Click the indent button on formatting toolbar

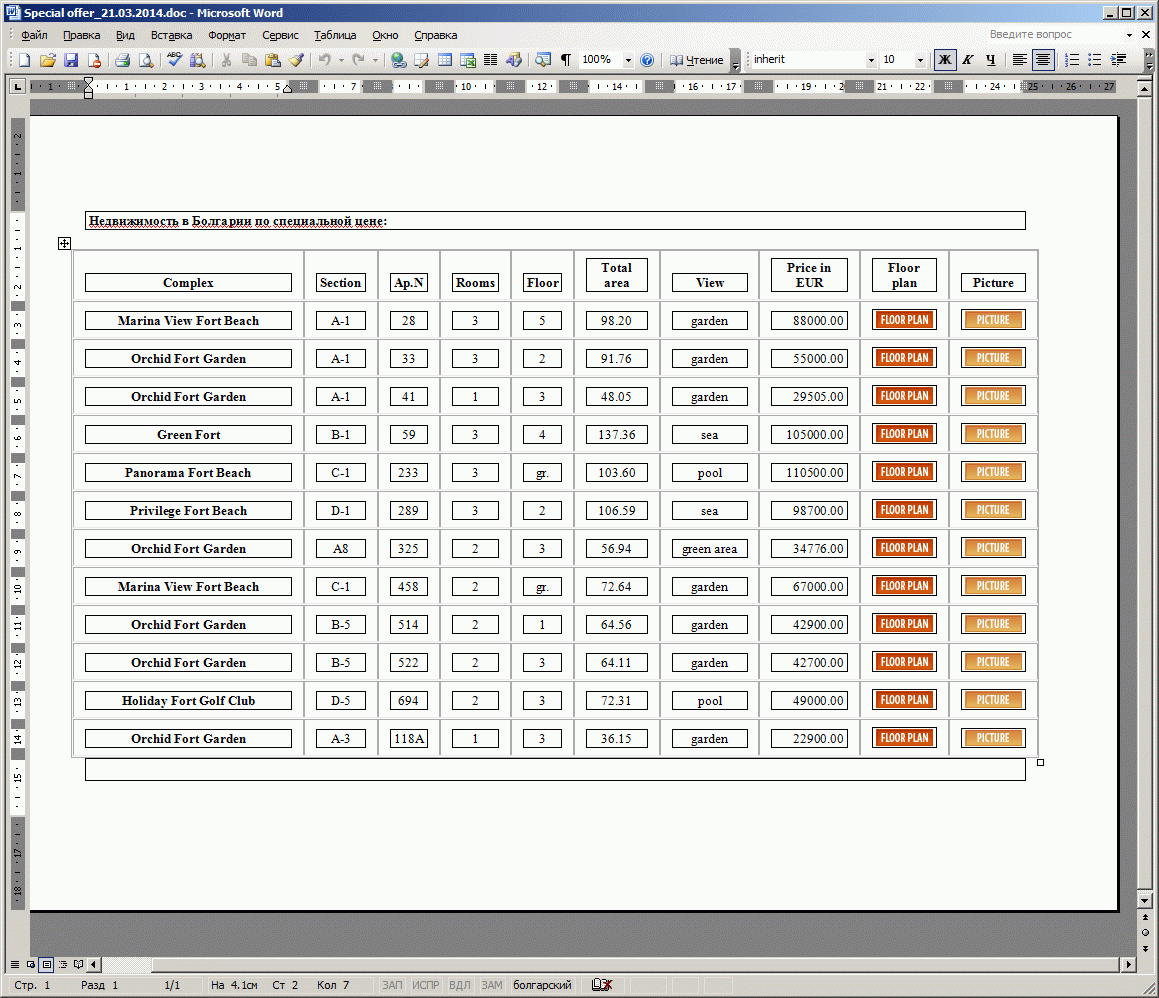[1118, 60]
